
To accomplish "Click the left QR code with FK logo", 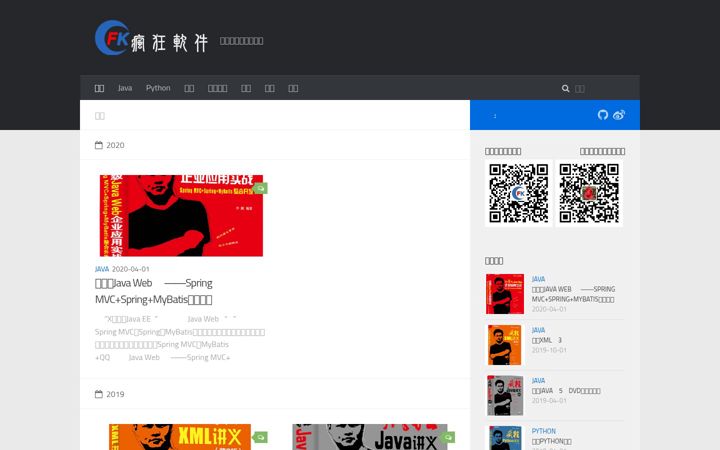I will click(x=518, y=193).
